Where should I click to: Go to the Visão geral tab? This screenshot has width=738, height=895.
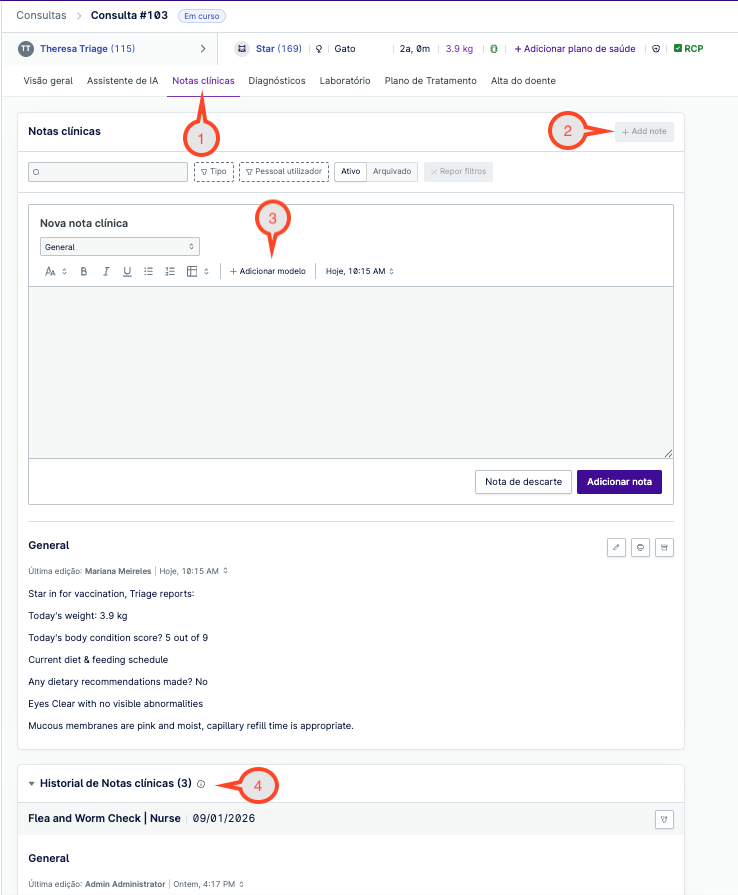tap(48, 81)
